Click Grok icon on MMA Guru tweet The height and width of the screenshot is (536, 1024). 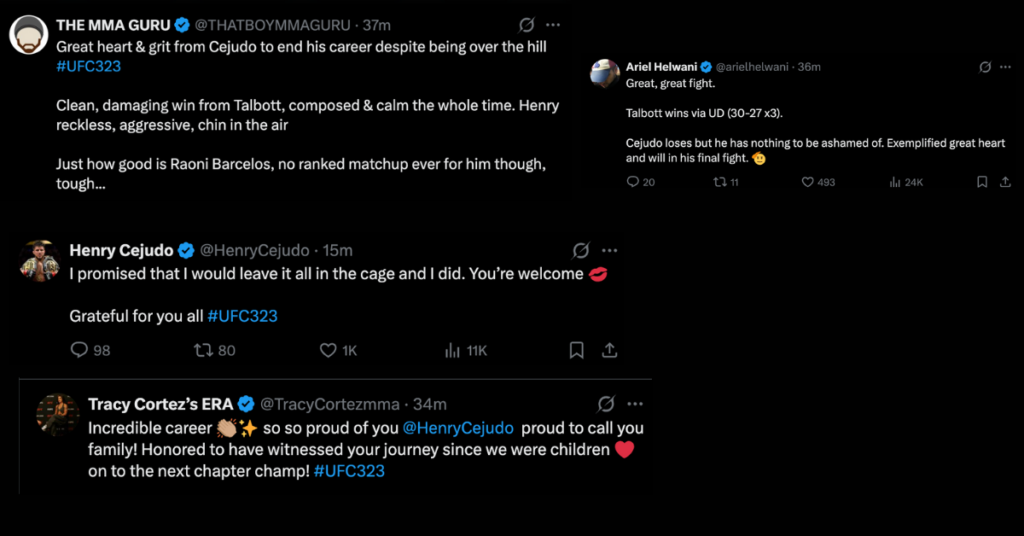[527, 25]
